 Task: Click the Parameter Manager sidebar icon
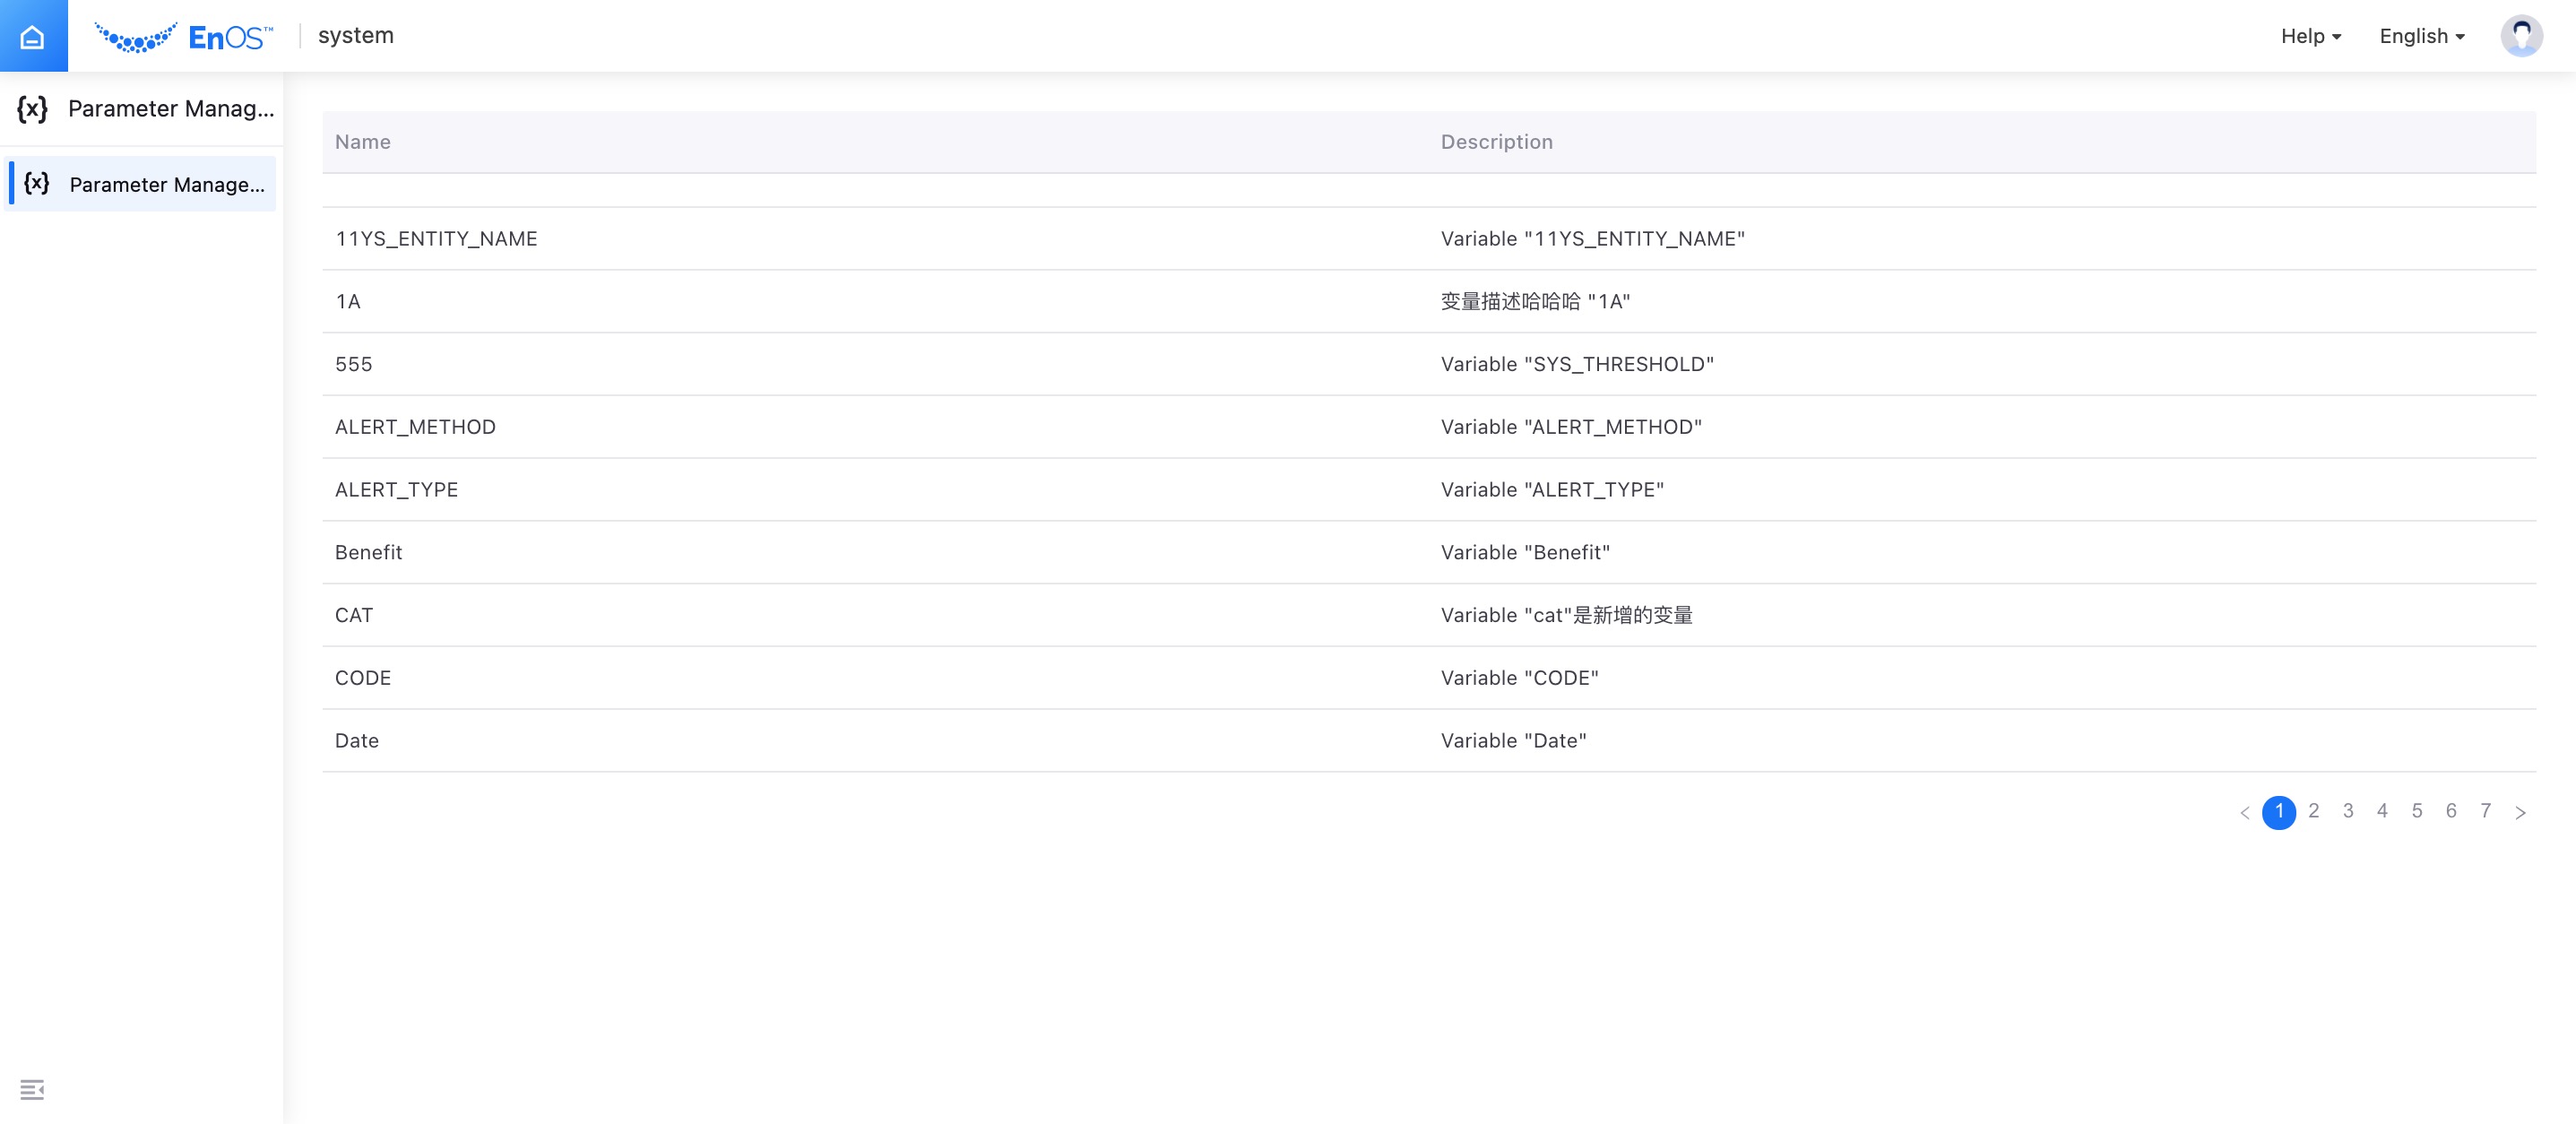click(x=33, y=107)
